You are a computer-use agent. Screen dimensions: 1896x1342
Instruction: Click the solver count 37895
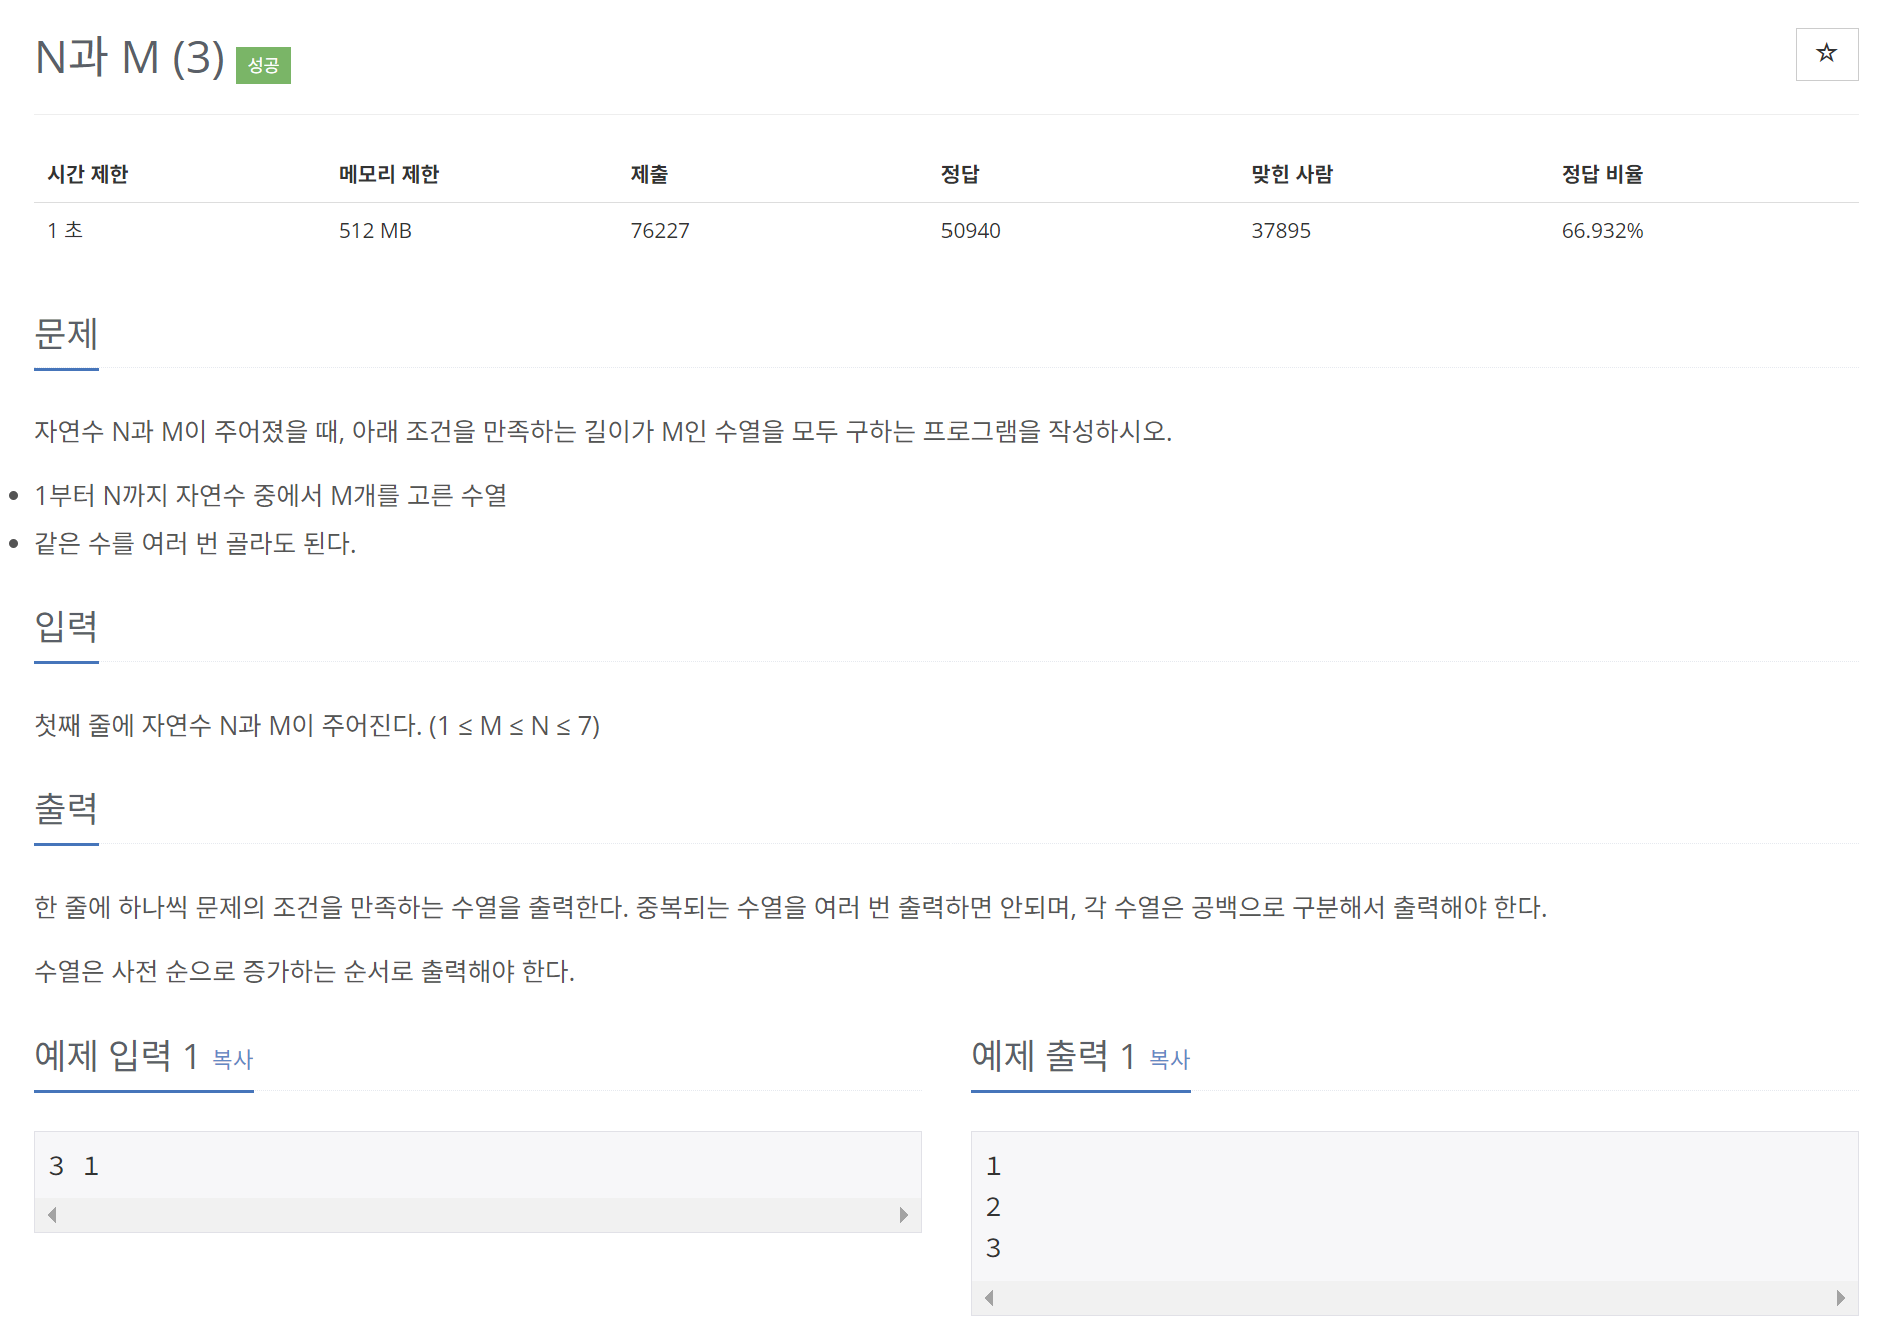coord(1281,230)
